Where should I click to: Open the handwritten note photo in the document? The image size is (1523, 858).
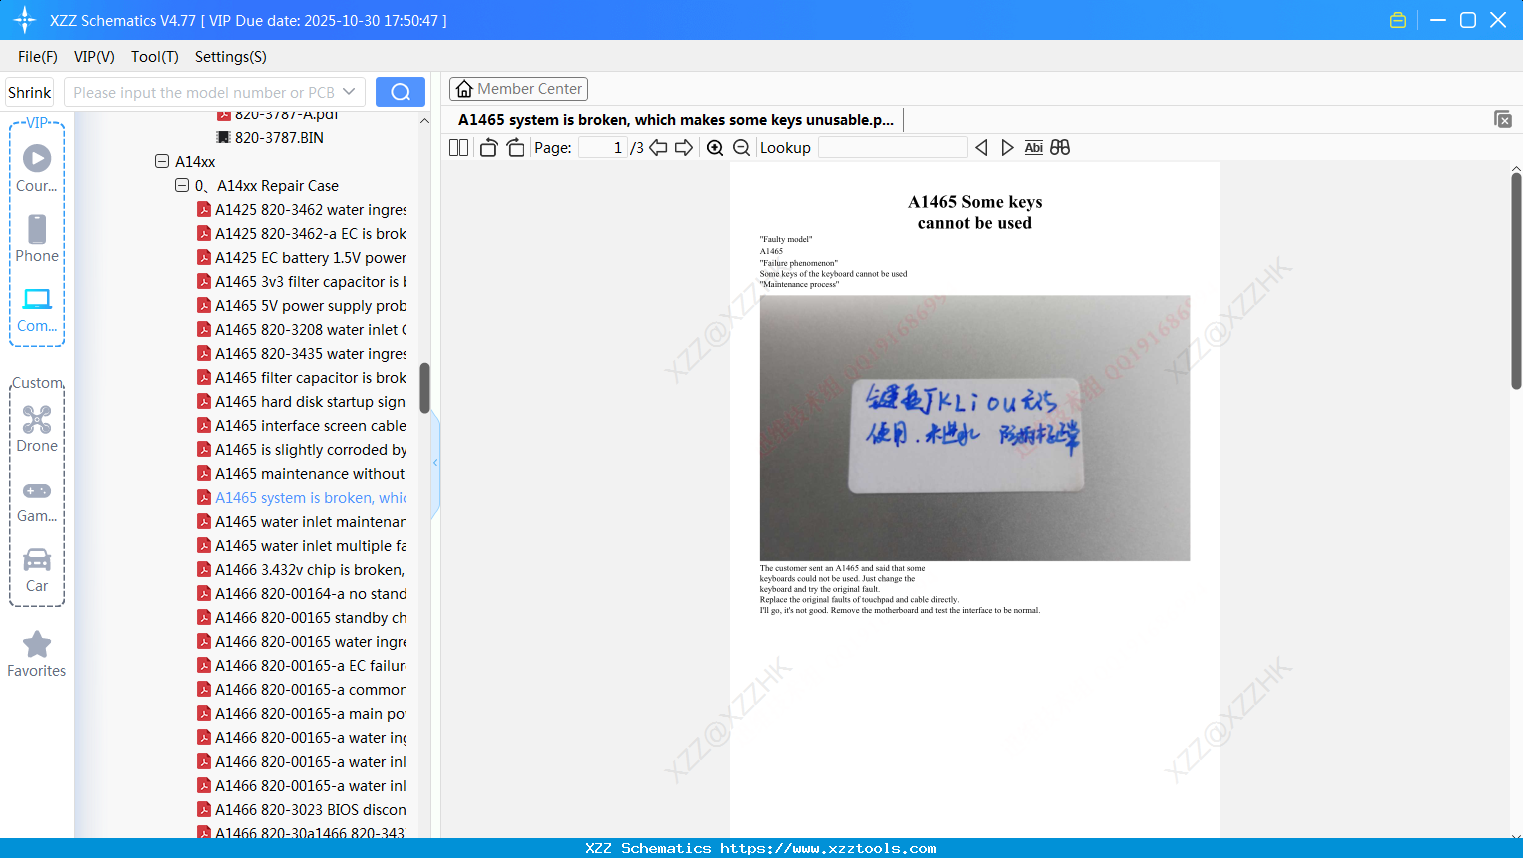975,428
